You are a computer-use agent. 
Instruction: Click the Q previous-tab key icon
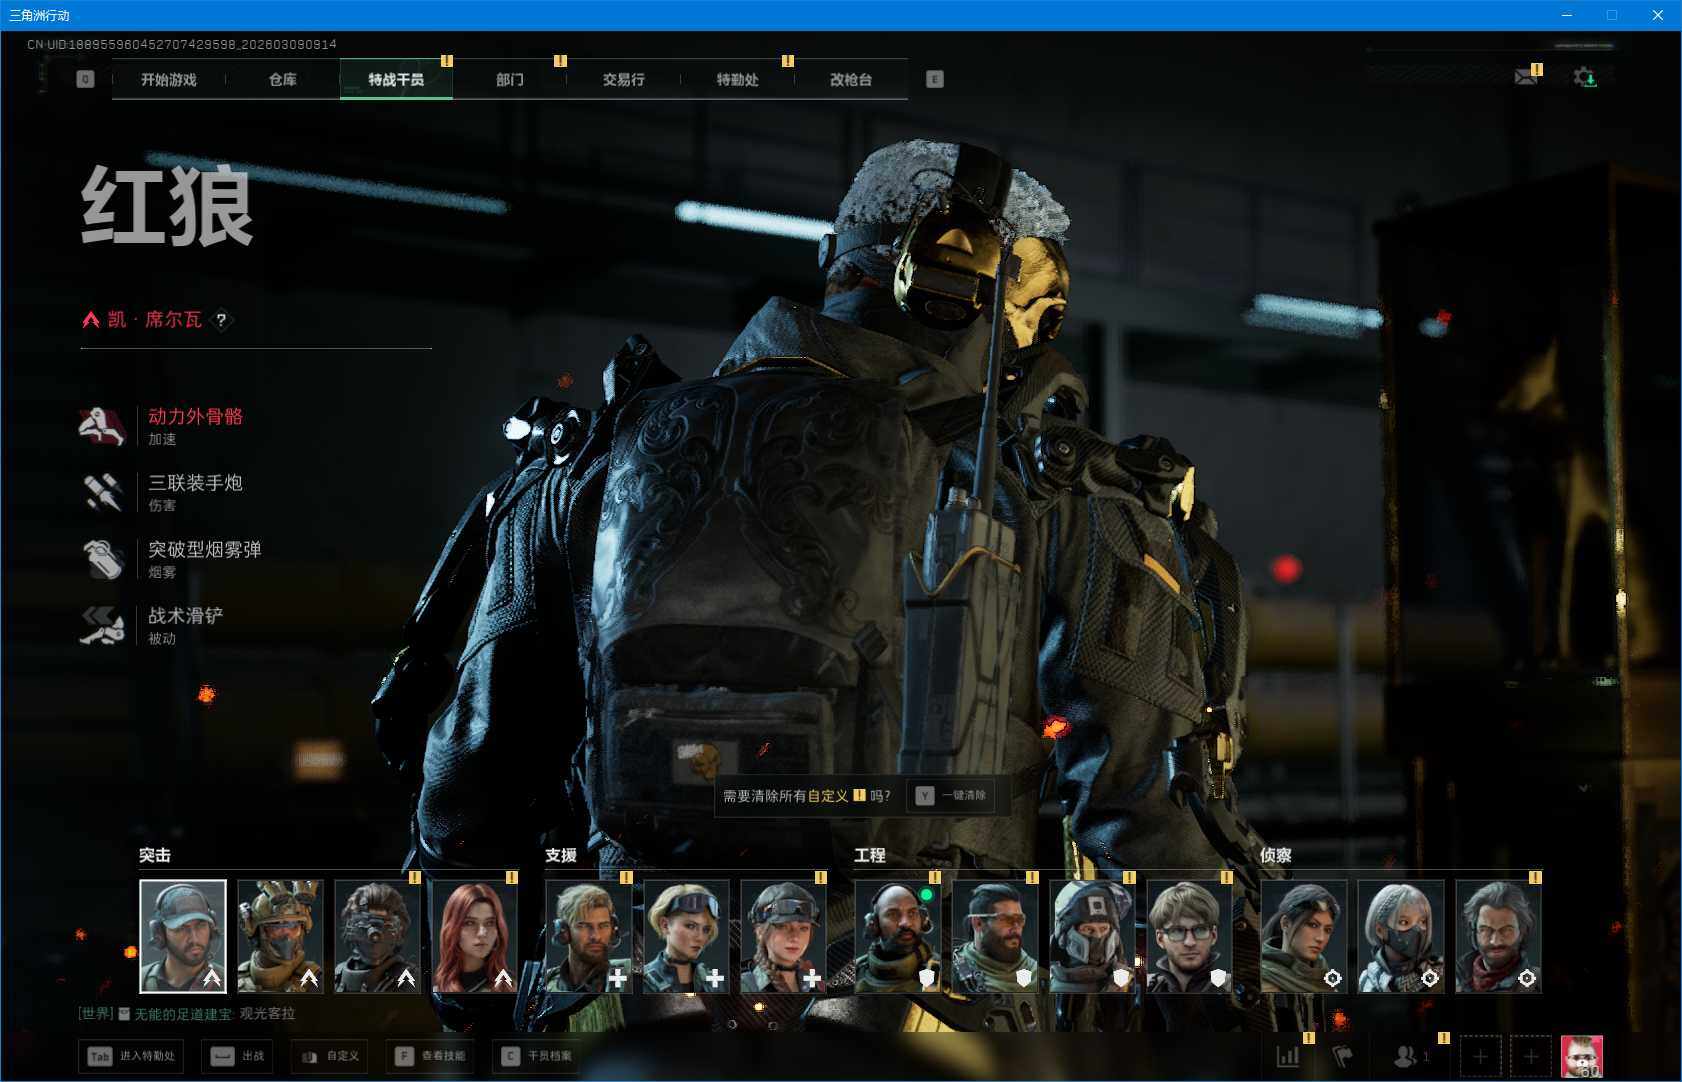(x=85, y=79)
